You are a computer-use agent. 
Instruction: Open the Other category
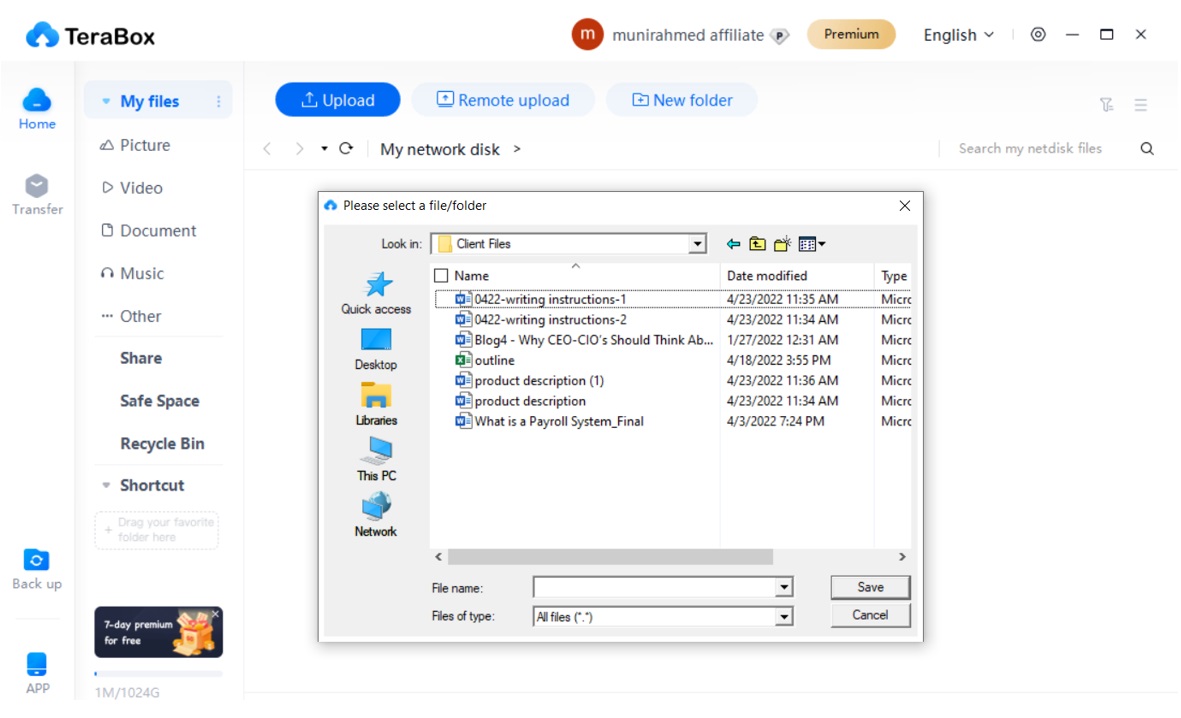[x=131, y=316]
